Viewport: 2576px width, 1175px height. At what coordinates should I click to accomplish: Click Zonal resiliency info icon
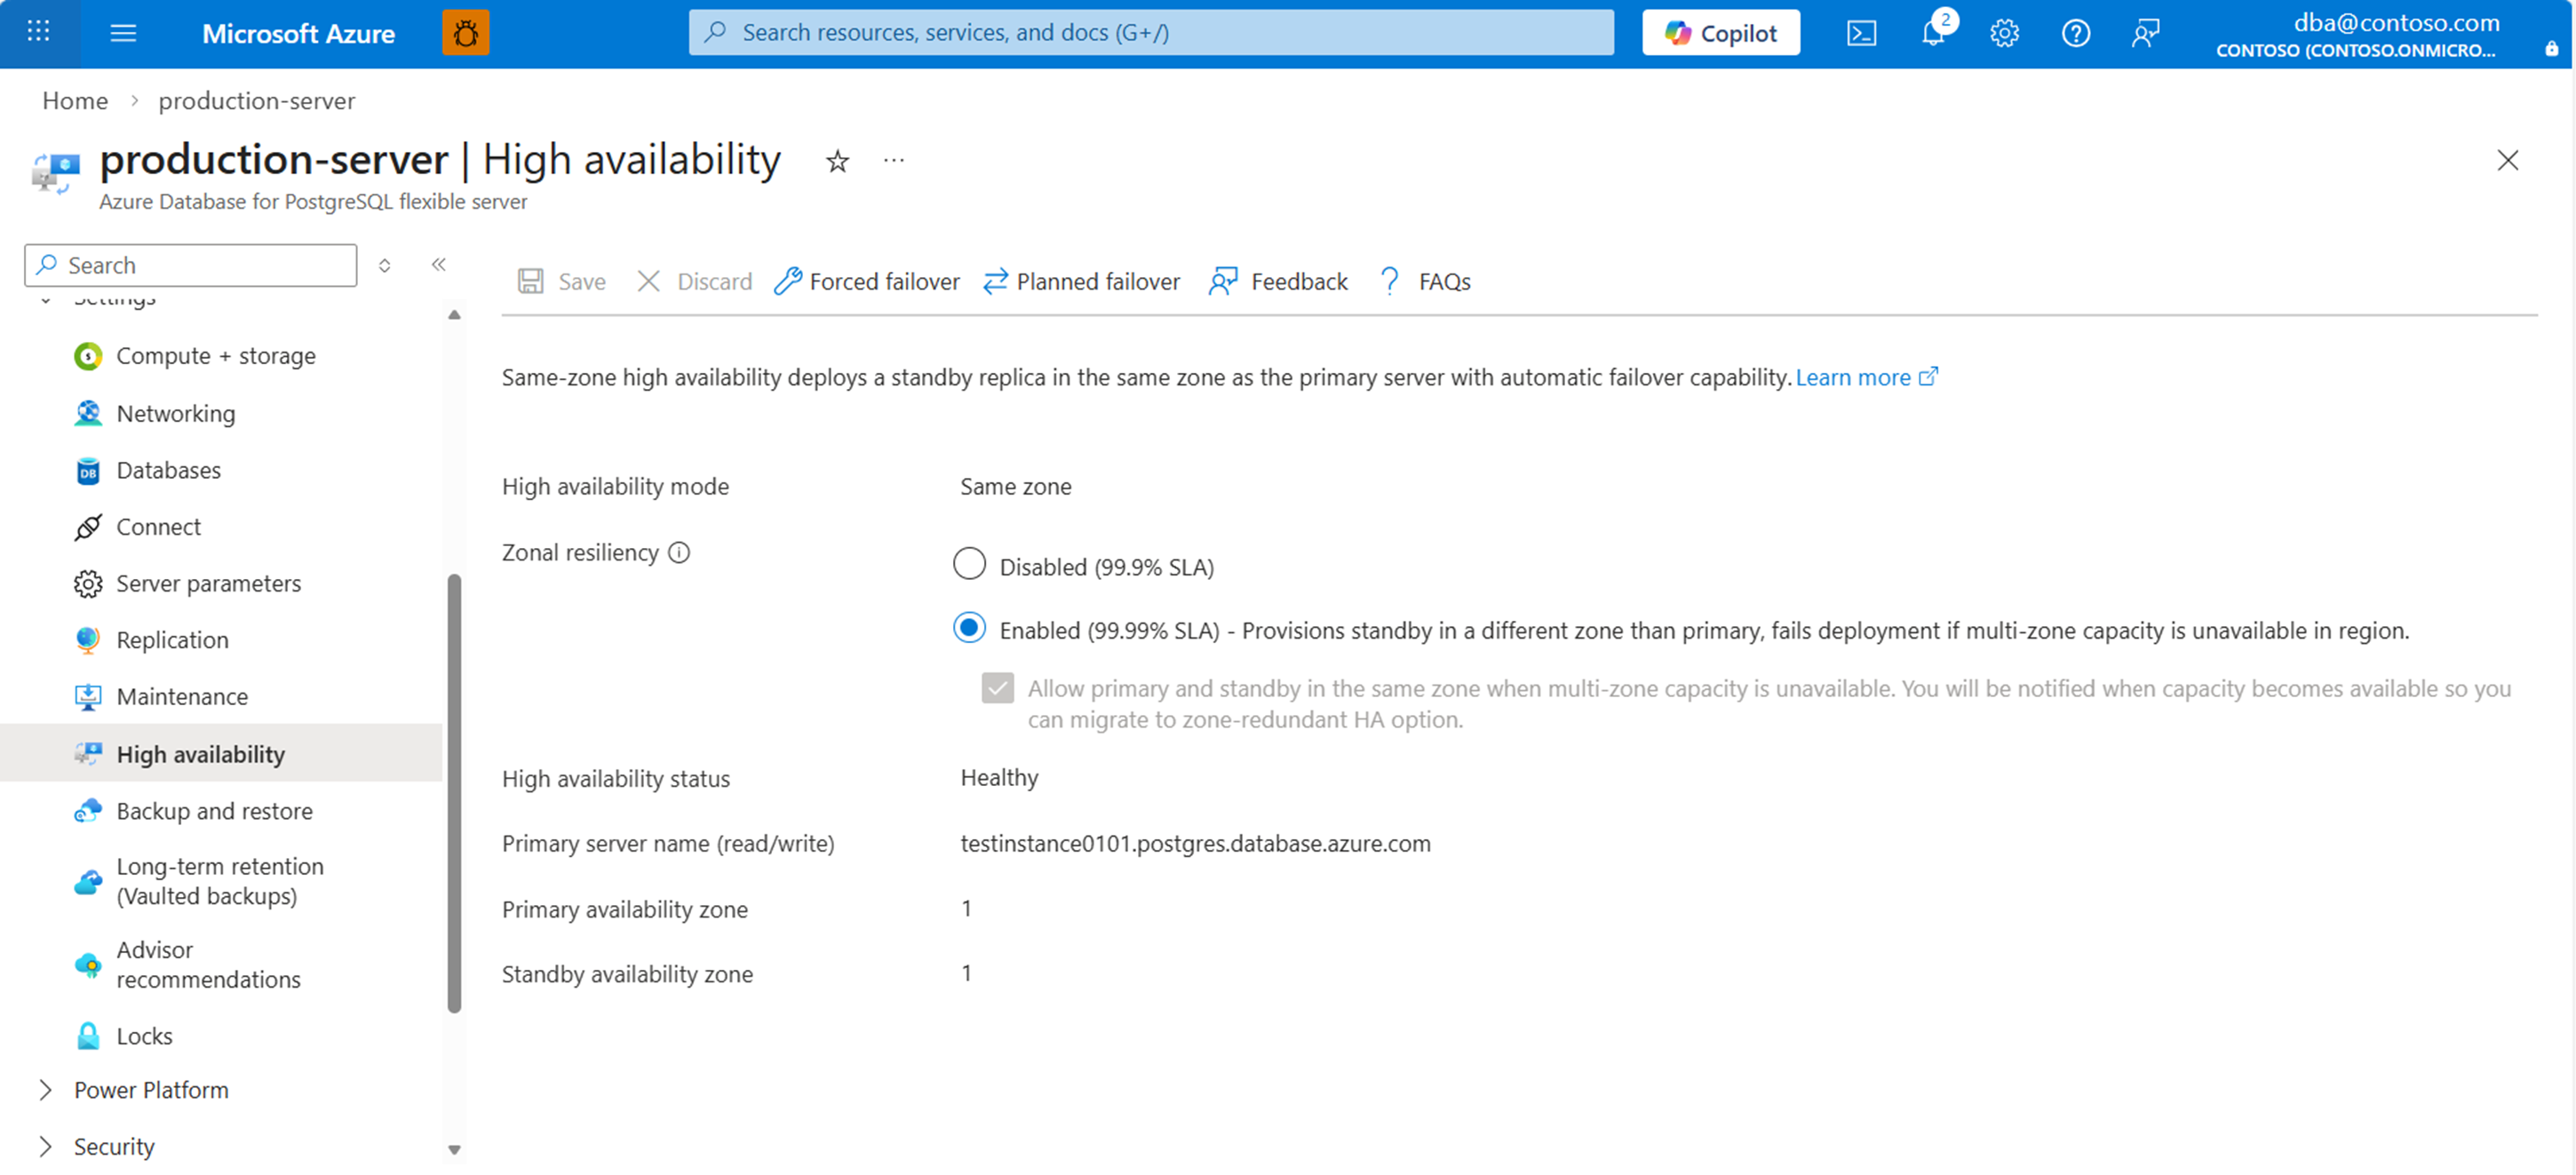coord(679,553)
